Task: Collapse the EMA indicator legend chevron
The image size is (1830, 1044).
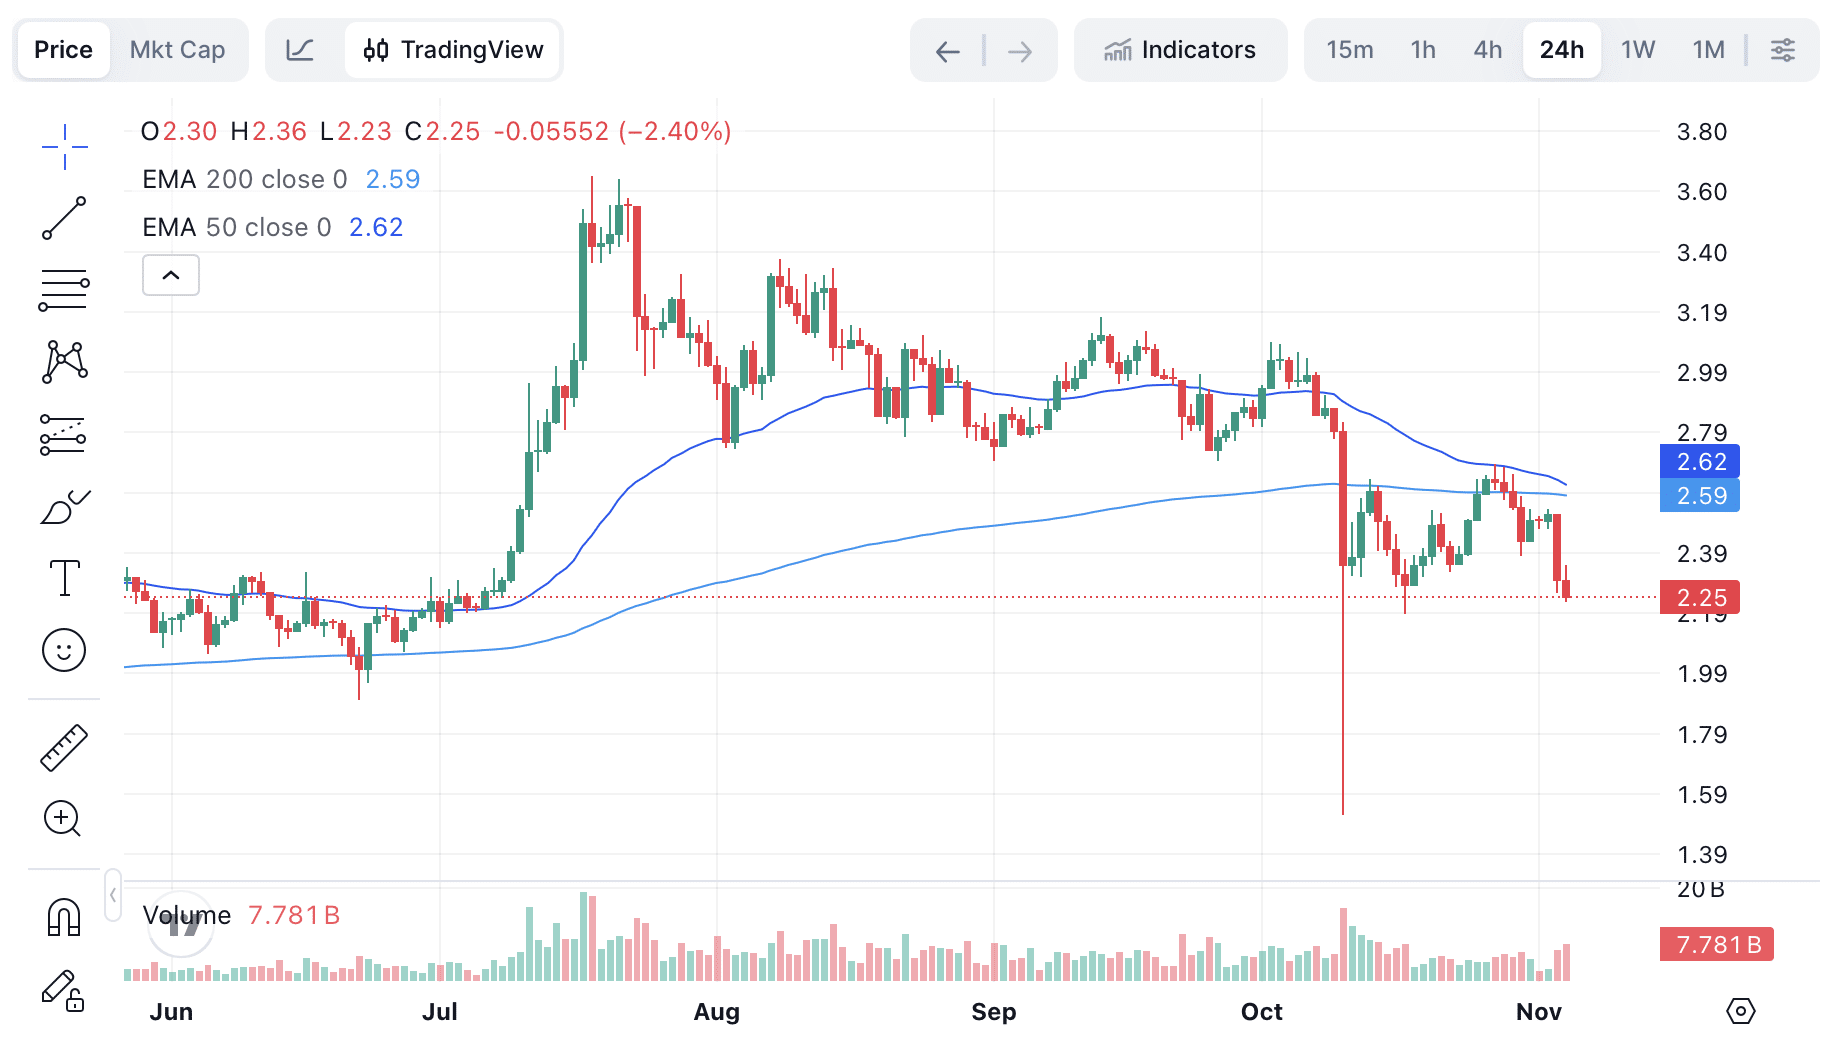Action: coord(170,275)
